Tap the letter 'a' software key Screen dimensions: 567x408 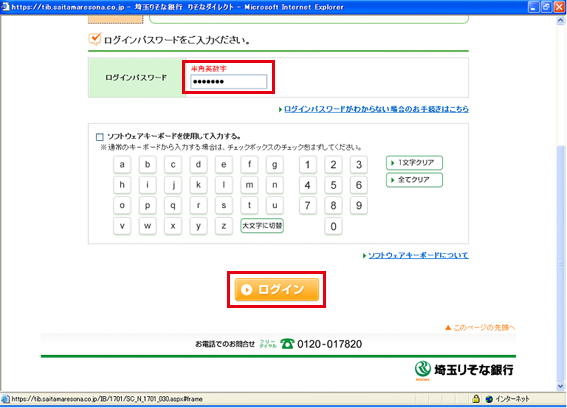[122, 165]
